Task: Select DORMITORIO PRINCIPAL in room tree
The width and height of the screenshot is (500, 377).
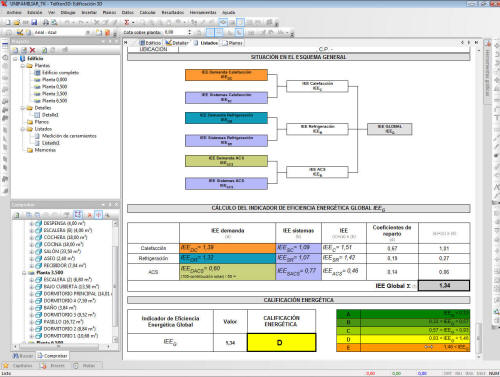Action: (x=77, y=294)
